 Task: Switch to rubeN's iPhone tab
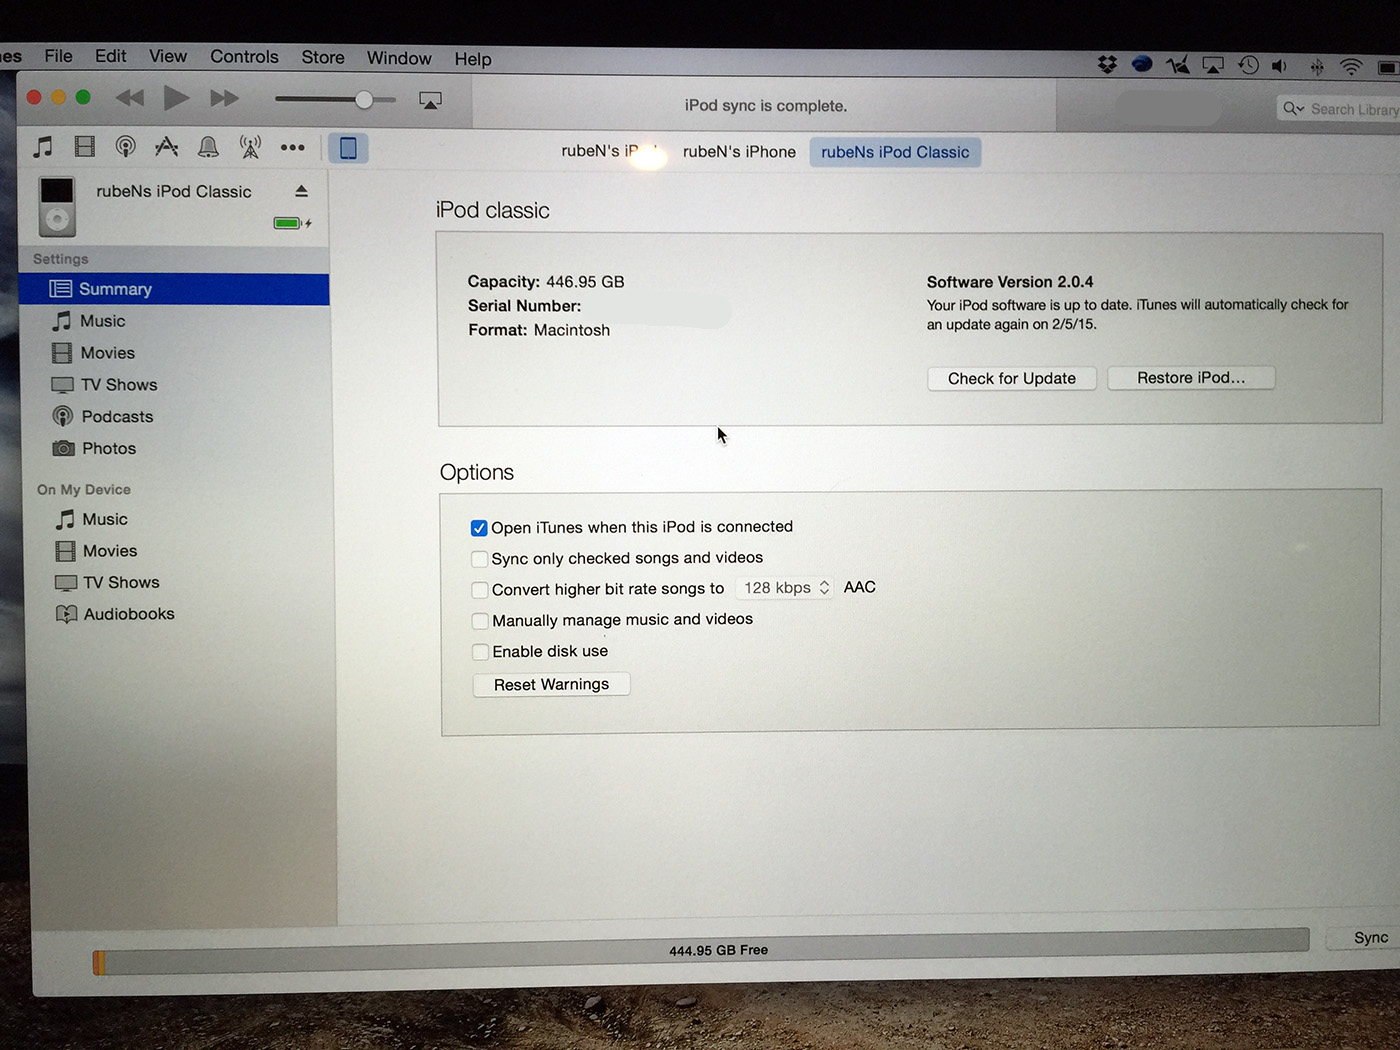tap(739, 152)
